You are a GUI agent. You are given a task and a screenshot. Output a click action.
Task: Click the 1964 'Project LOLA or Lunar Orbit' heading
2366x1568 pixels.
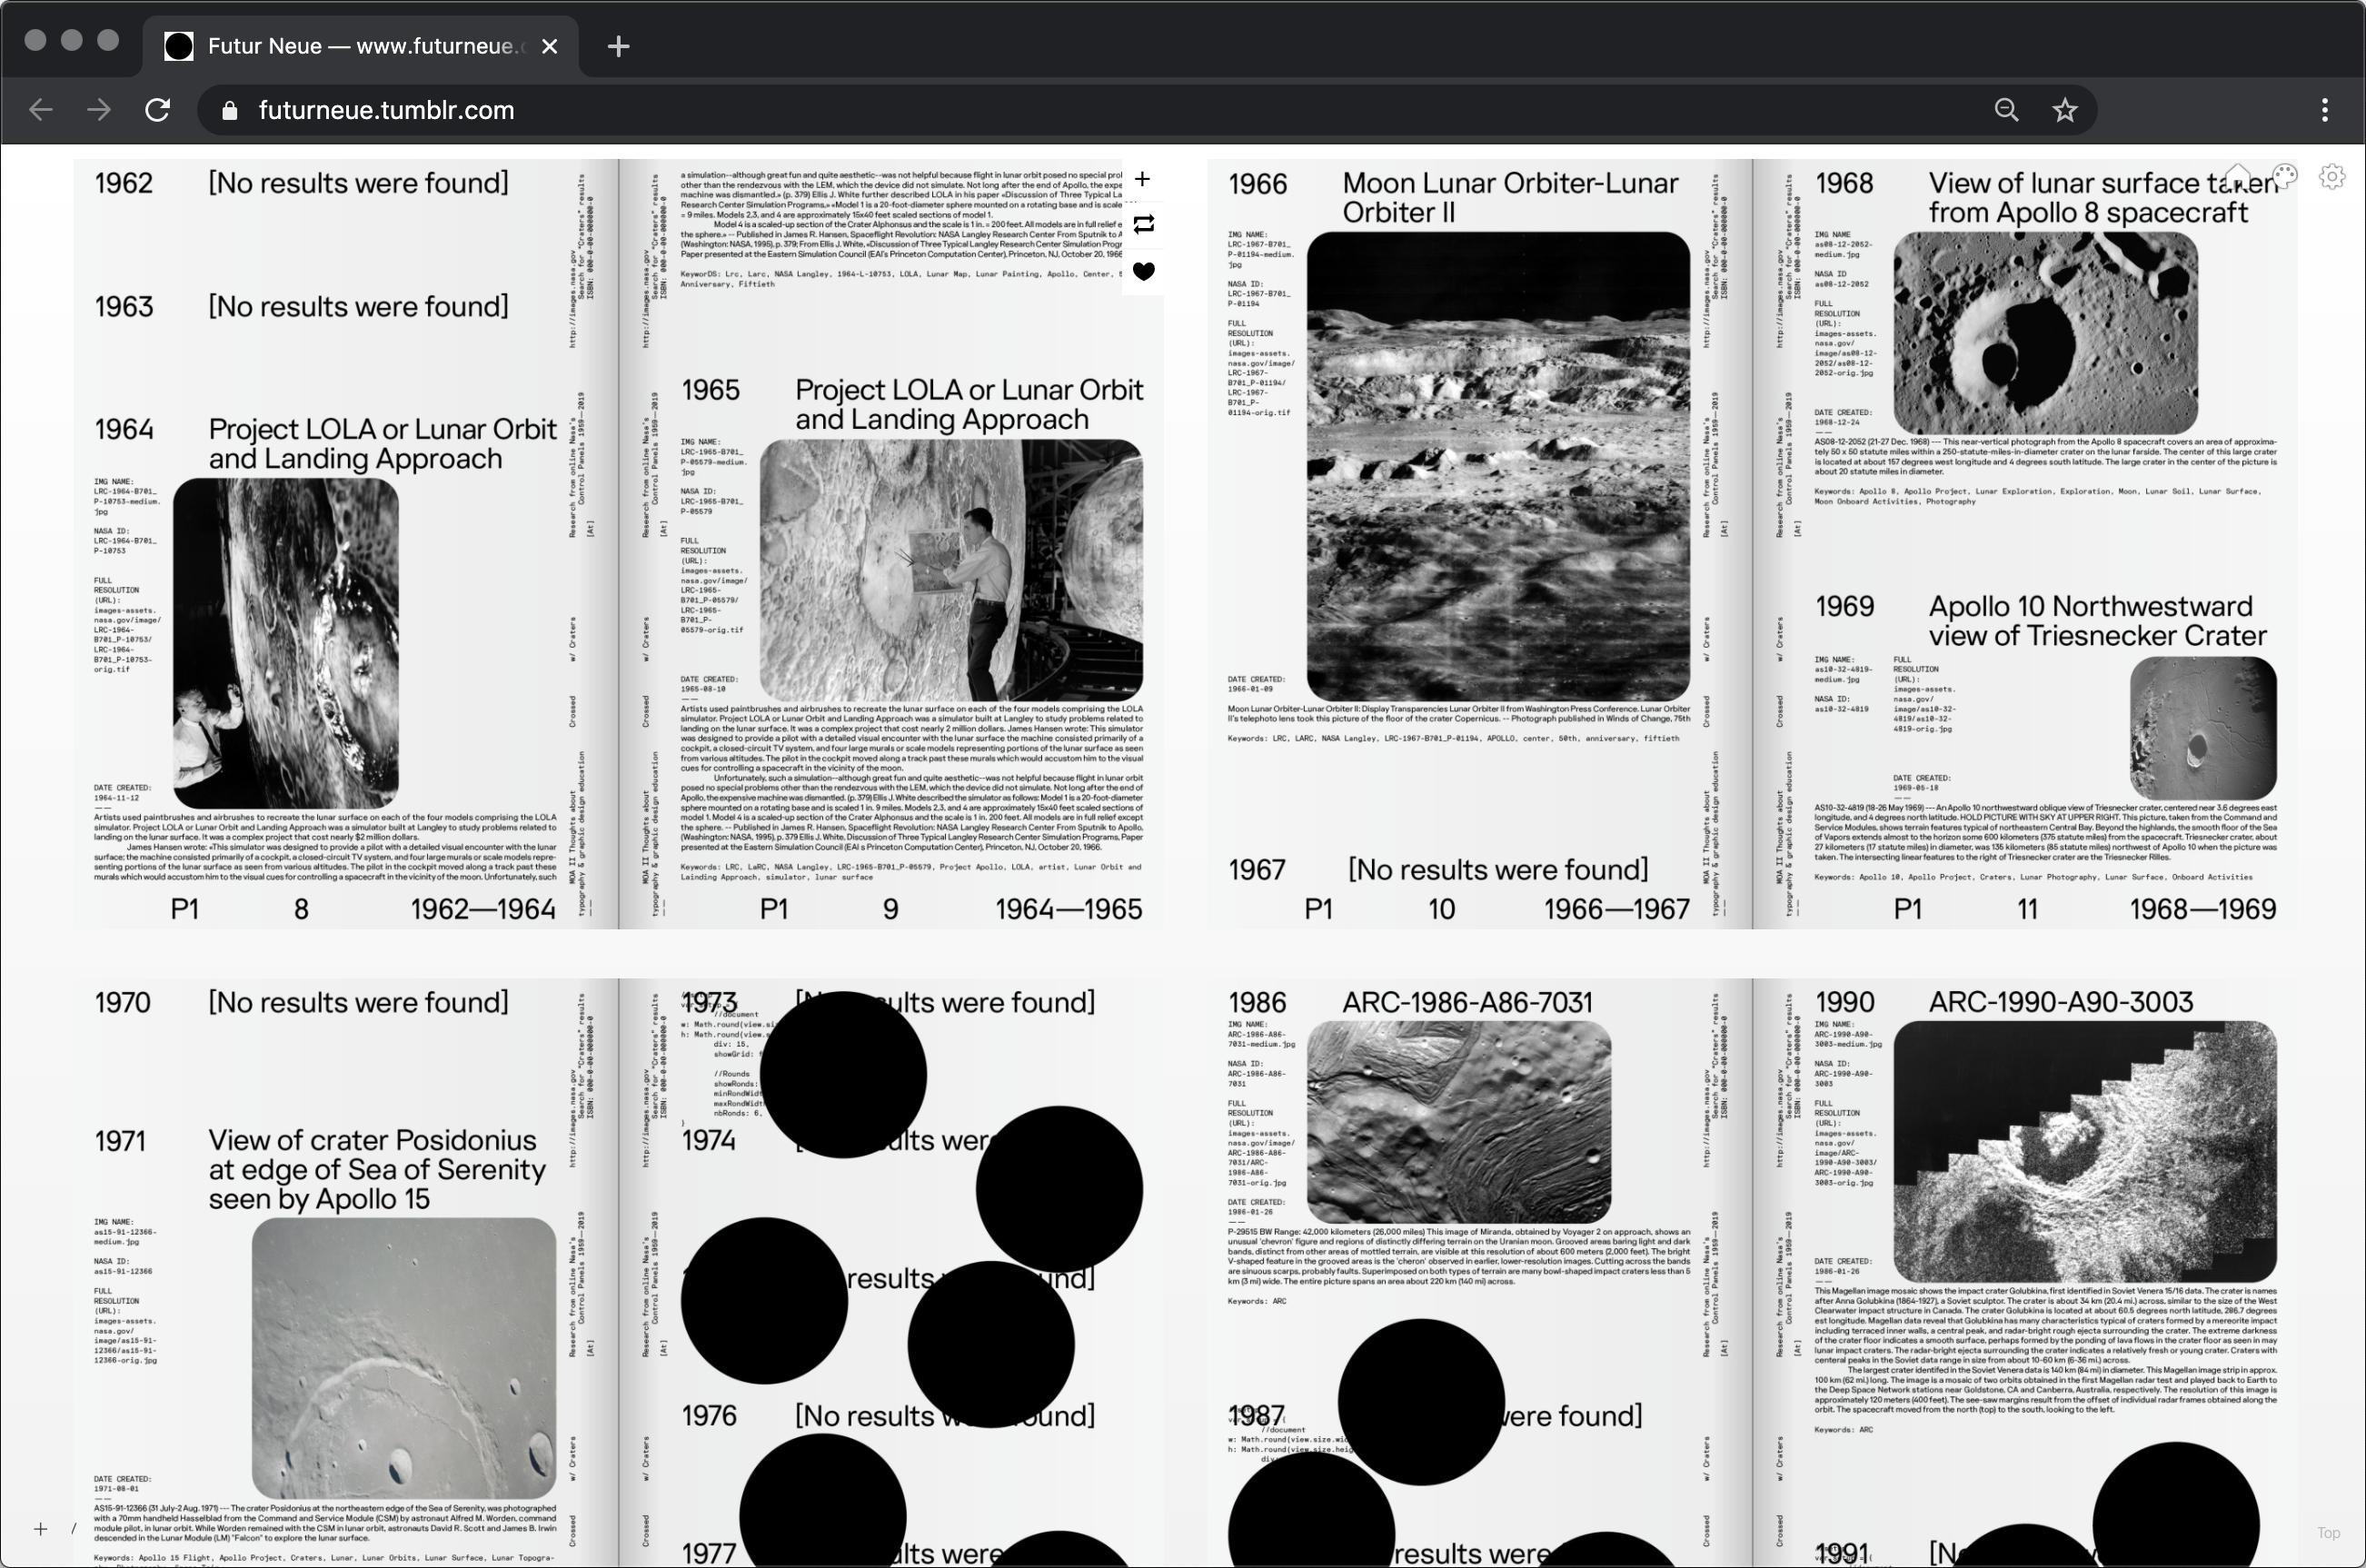[382, 443]
